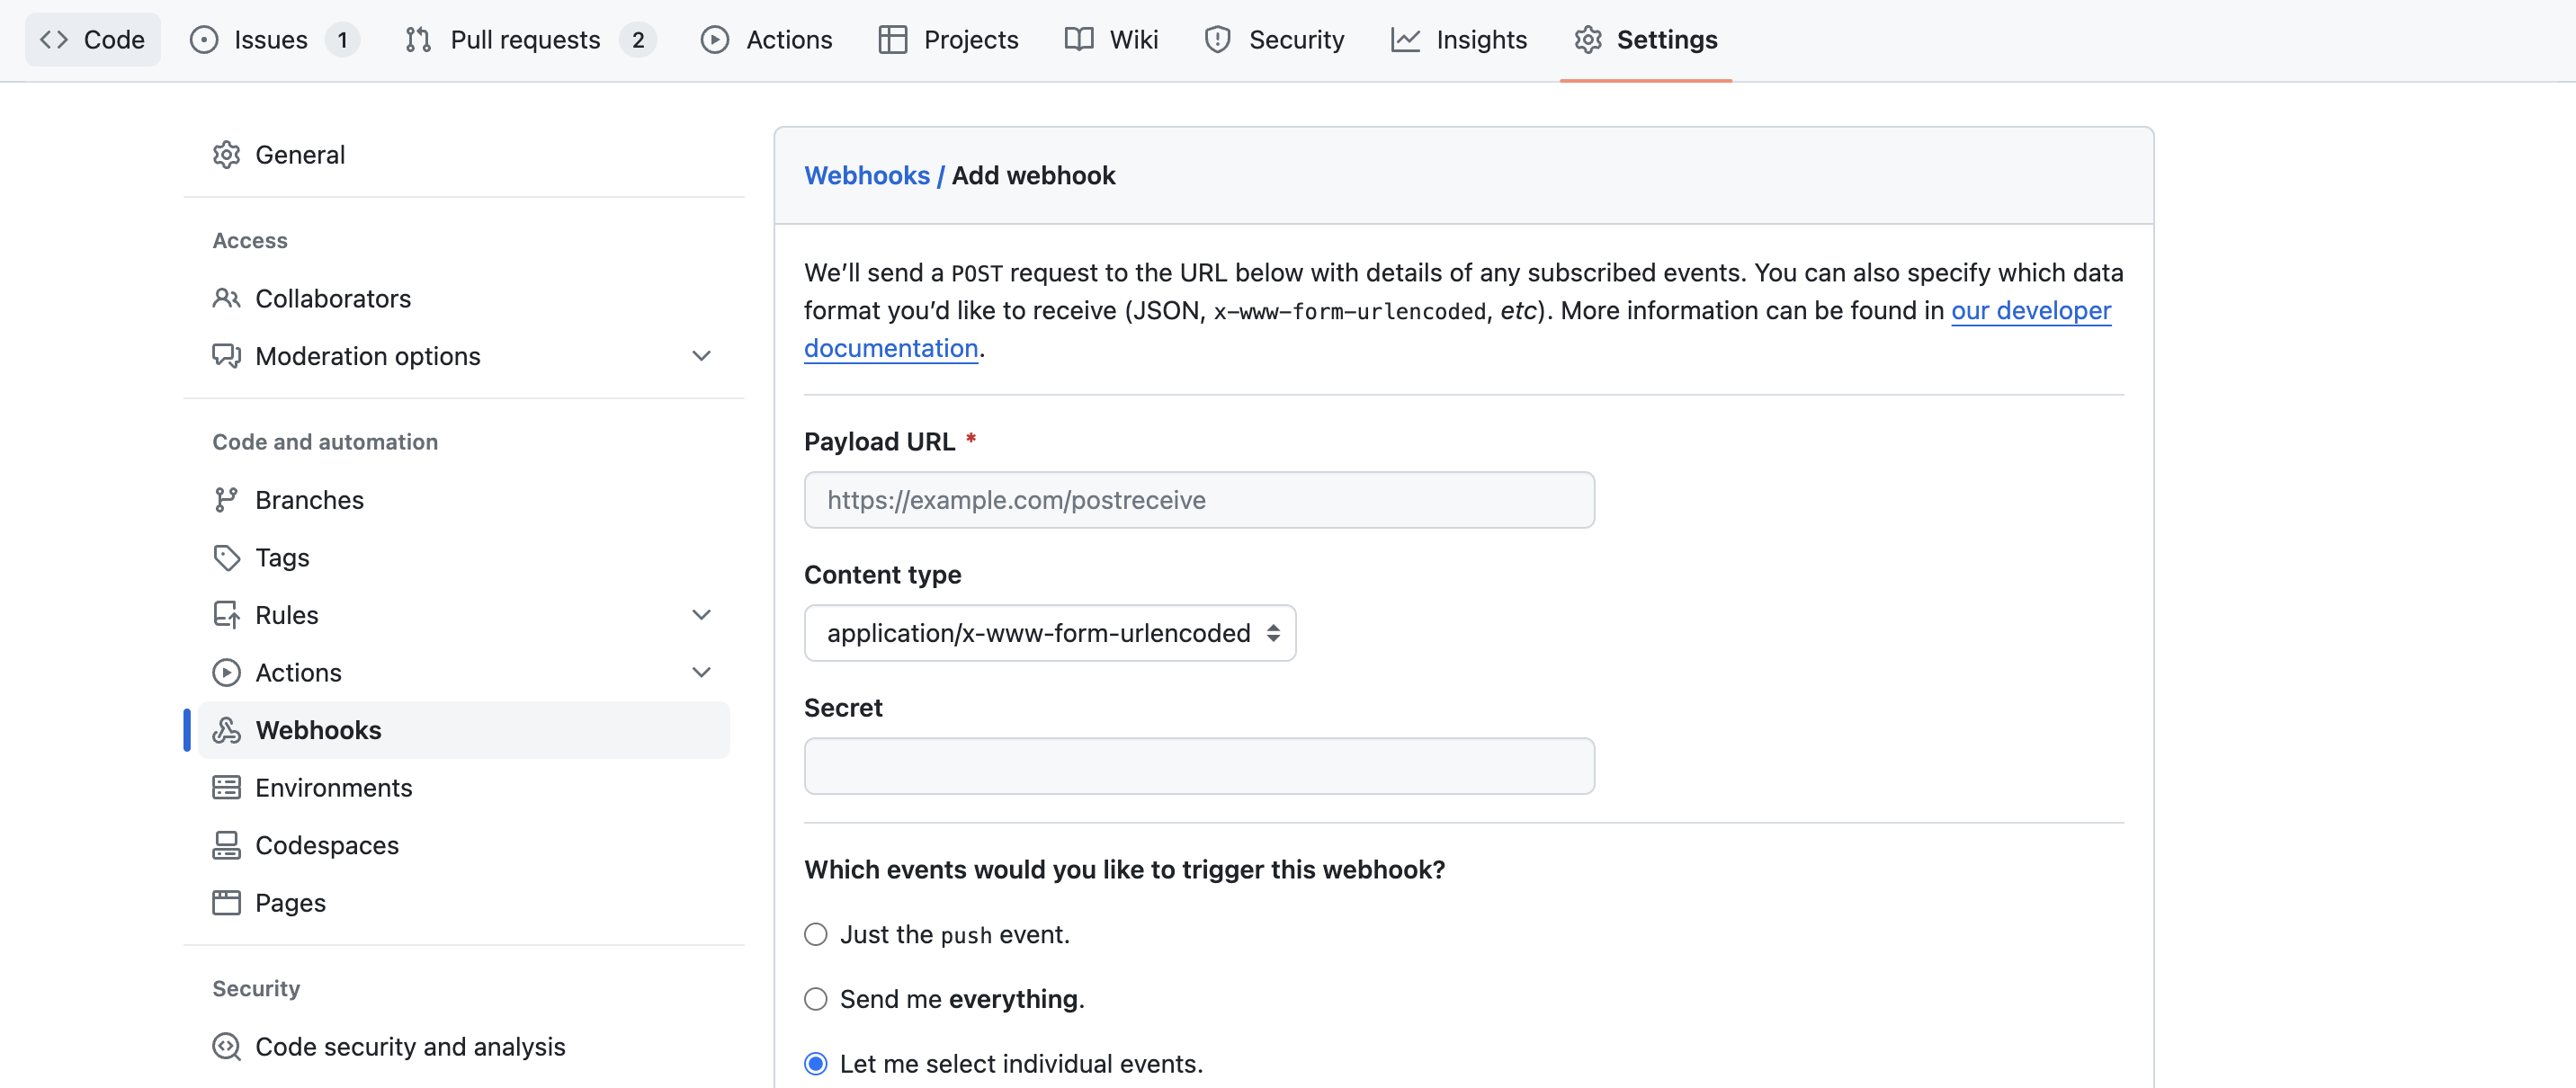Click the Codespaces icon in sidebar
The width and height of the screenshot is (2576, 1088).
point(226,845)
